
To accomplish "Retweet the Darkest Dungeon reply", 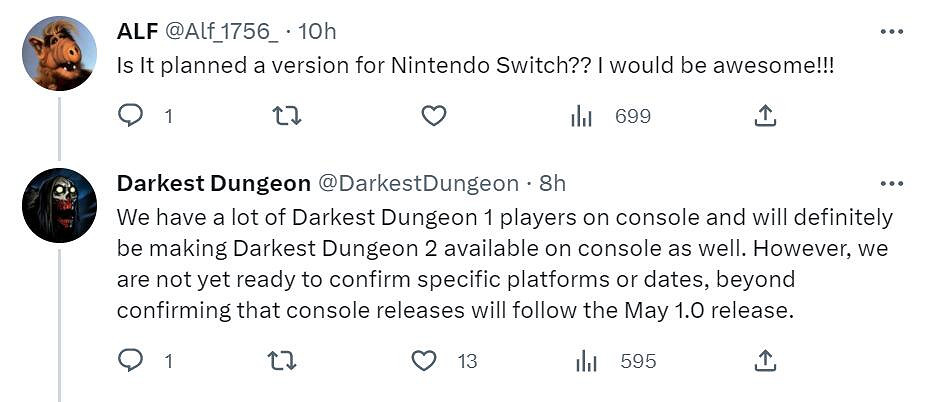I will 283,361.
